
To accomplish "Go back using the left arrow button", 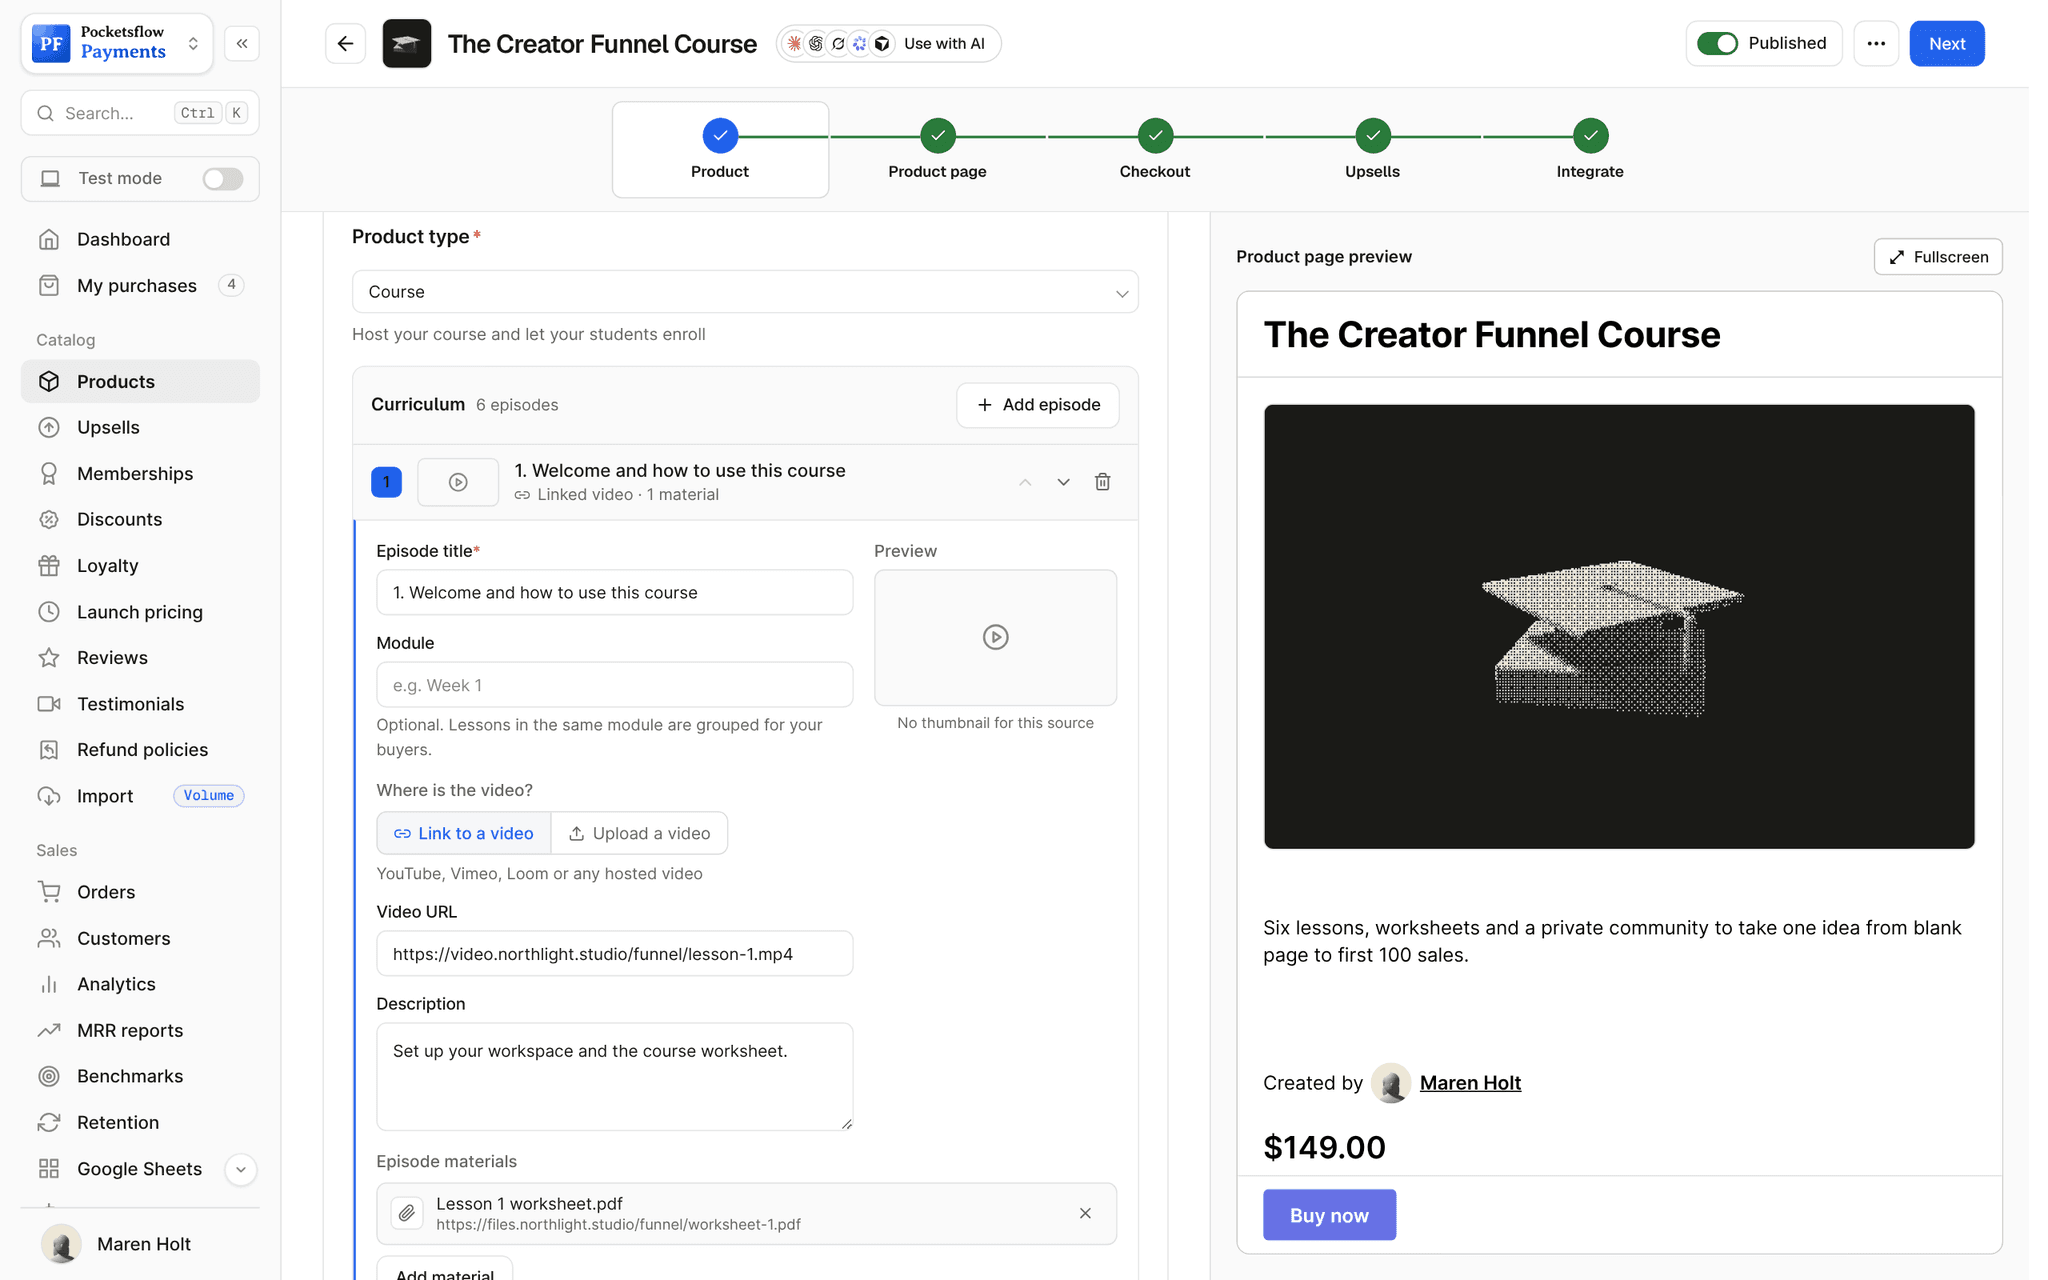I will (345, 44).
